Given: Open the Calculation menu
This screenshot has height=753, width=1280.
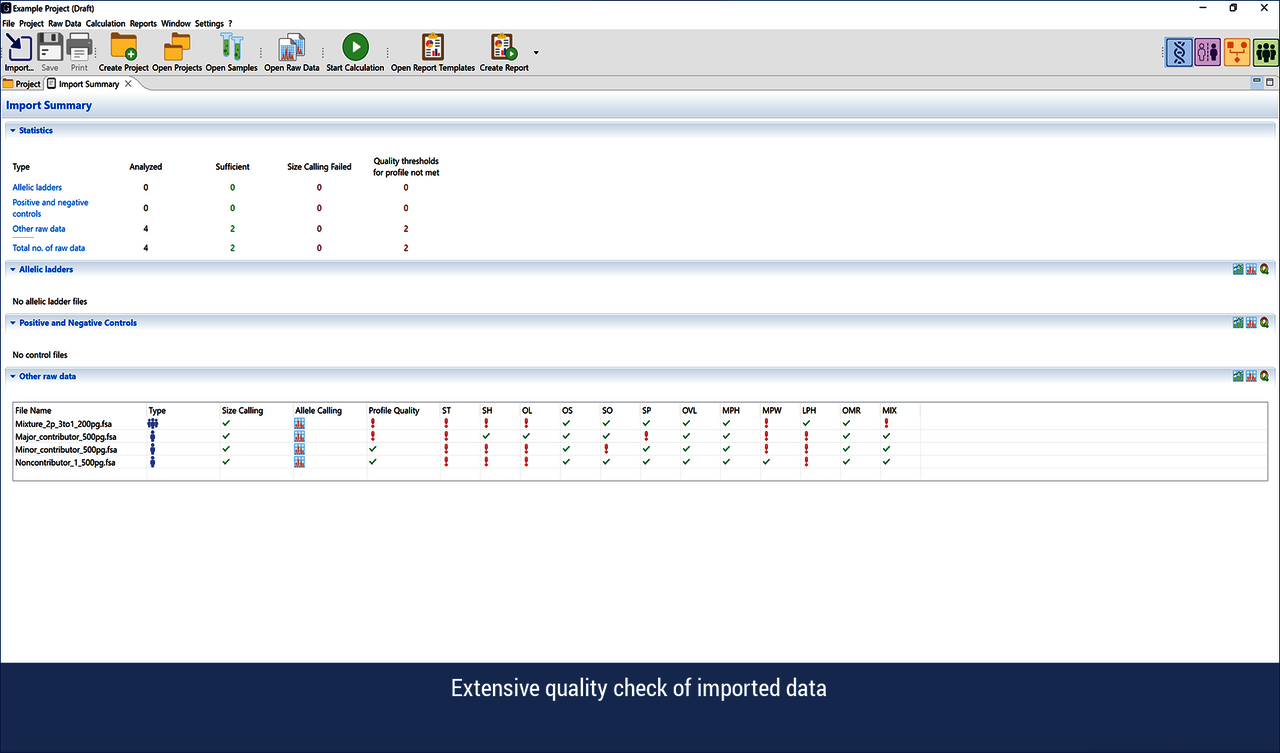Looking at the screenshot, I should tap(106, 23).
